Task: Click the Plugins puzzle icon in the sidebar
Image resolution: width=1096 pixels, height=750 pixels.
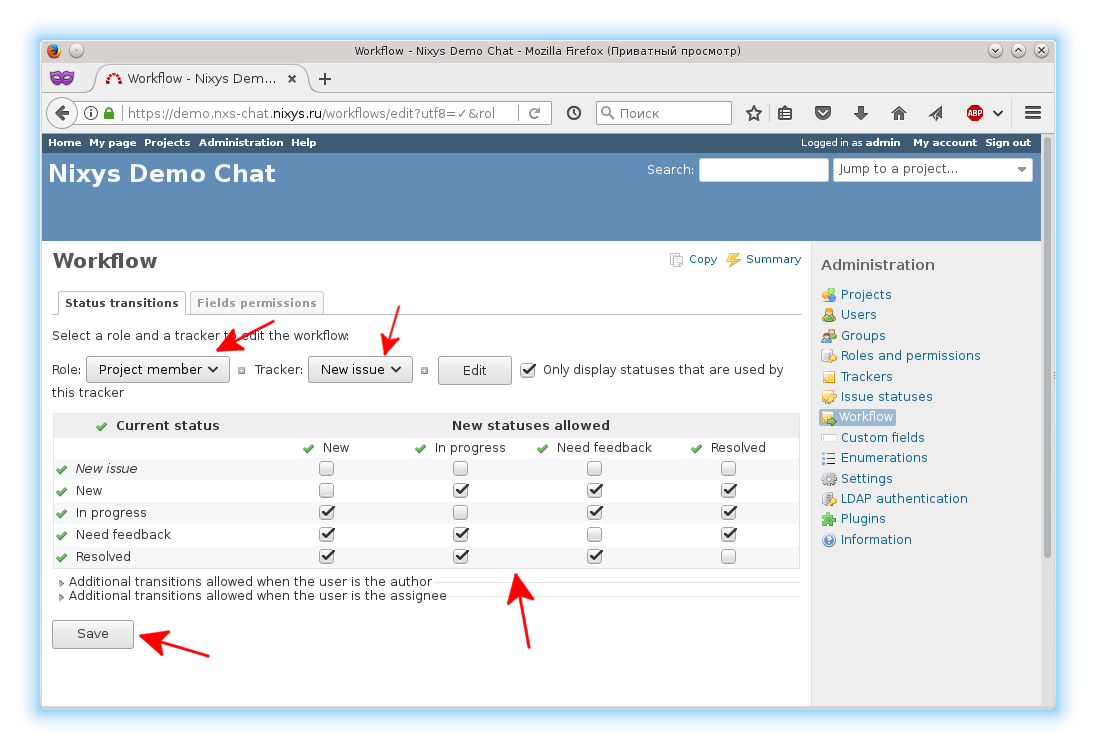Action: pos(829,519)
